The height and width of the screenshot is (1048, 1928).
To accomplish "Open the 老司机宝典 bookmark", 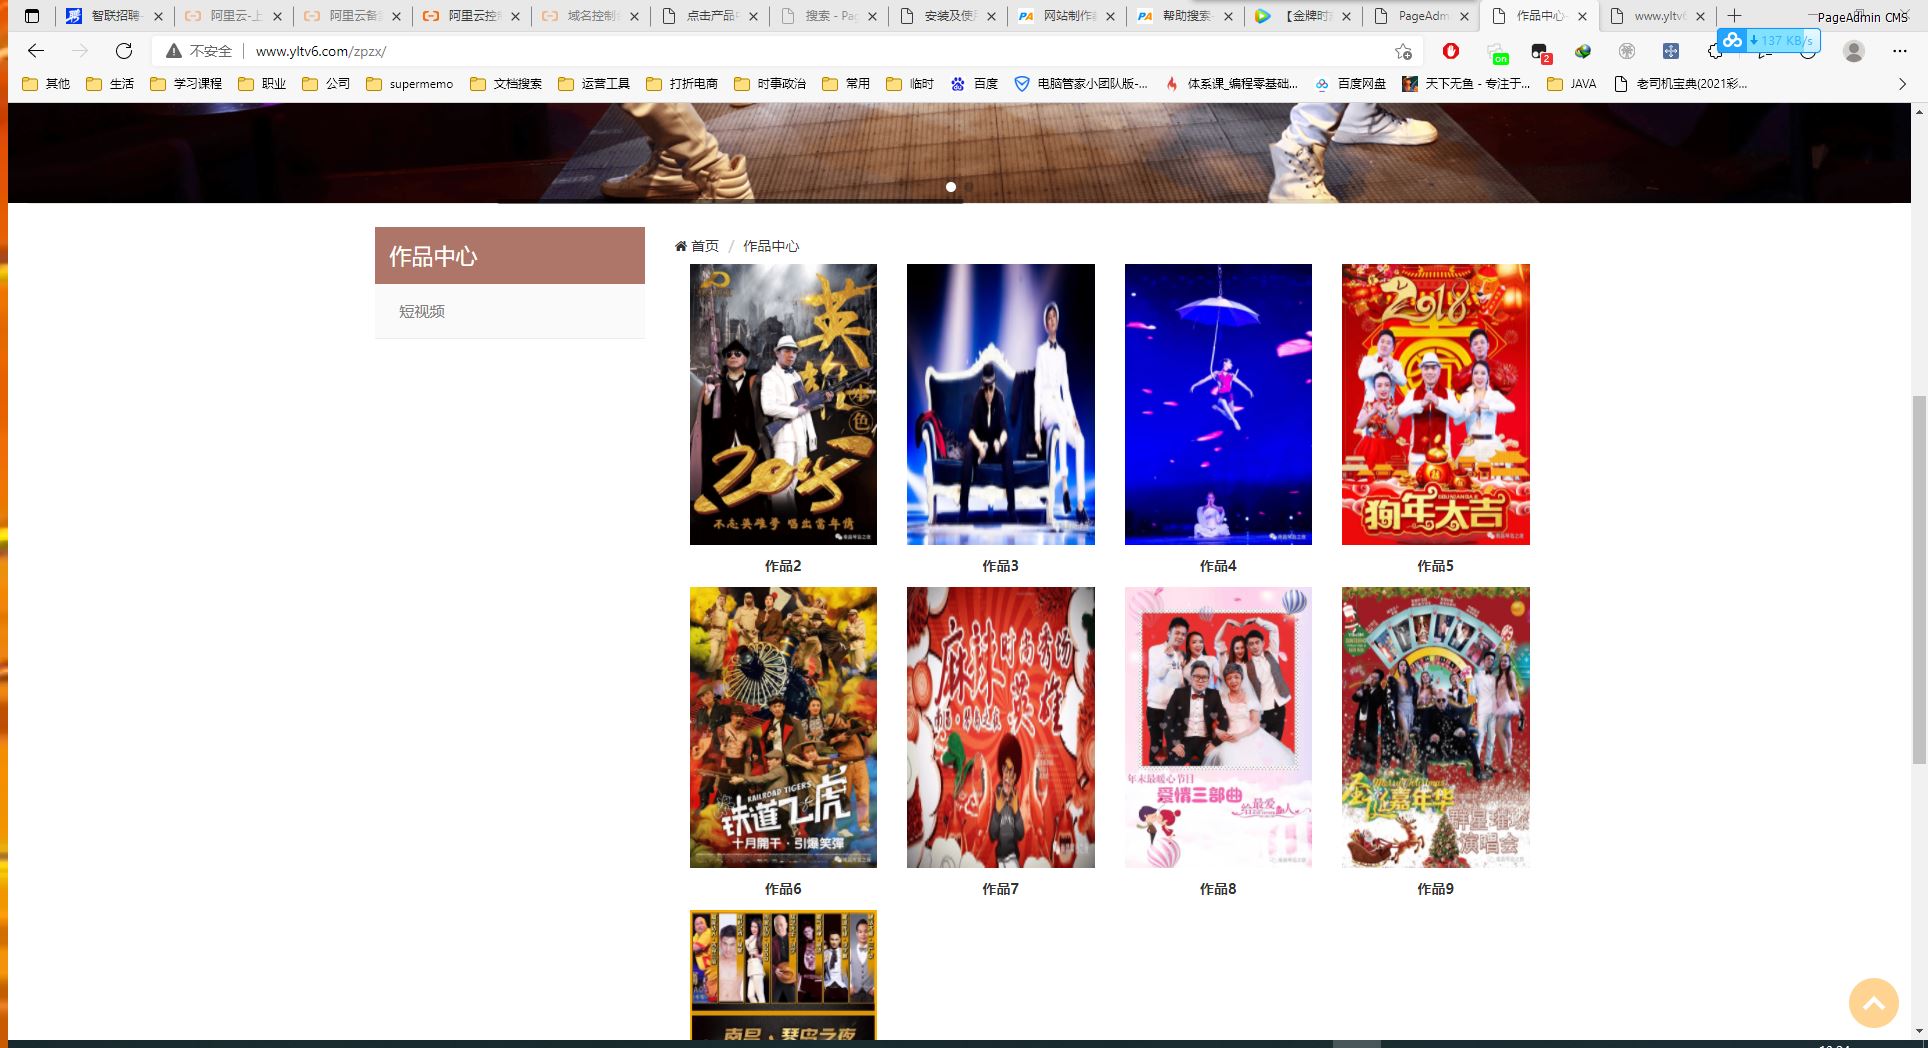I will pos(1680,84).
